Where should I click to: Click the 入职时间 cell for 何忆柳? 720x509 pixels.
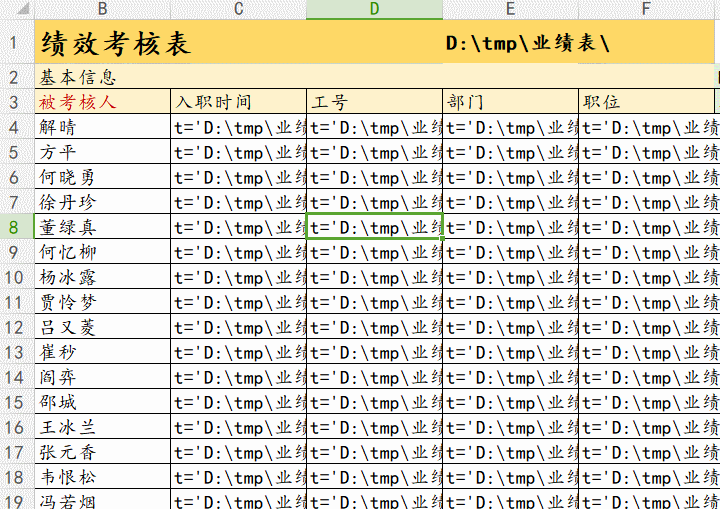[238, 251]
